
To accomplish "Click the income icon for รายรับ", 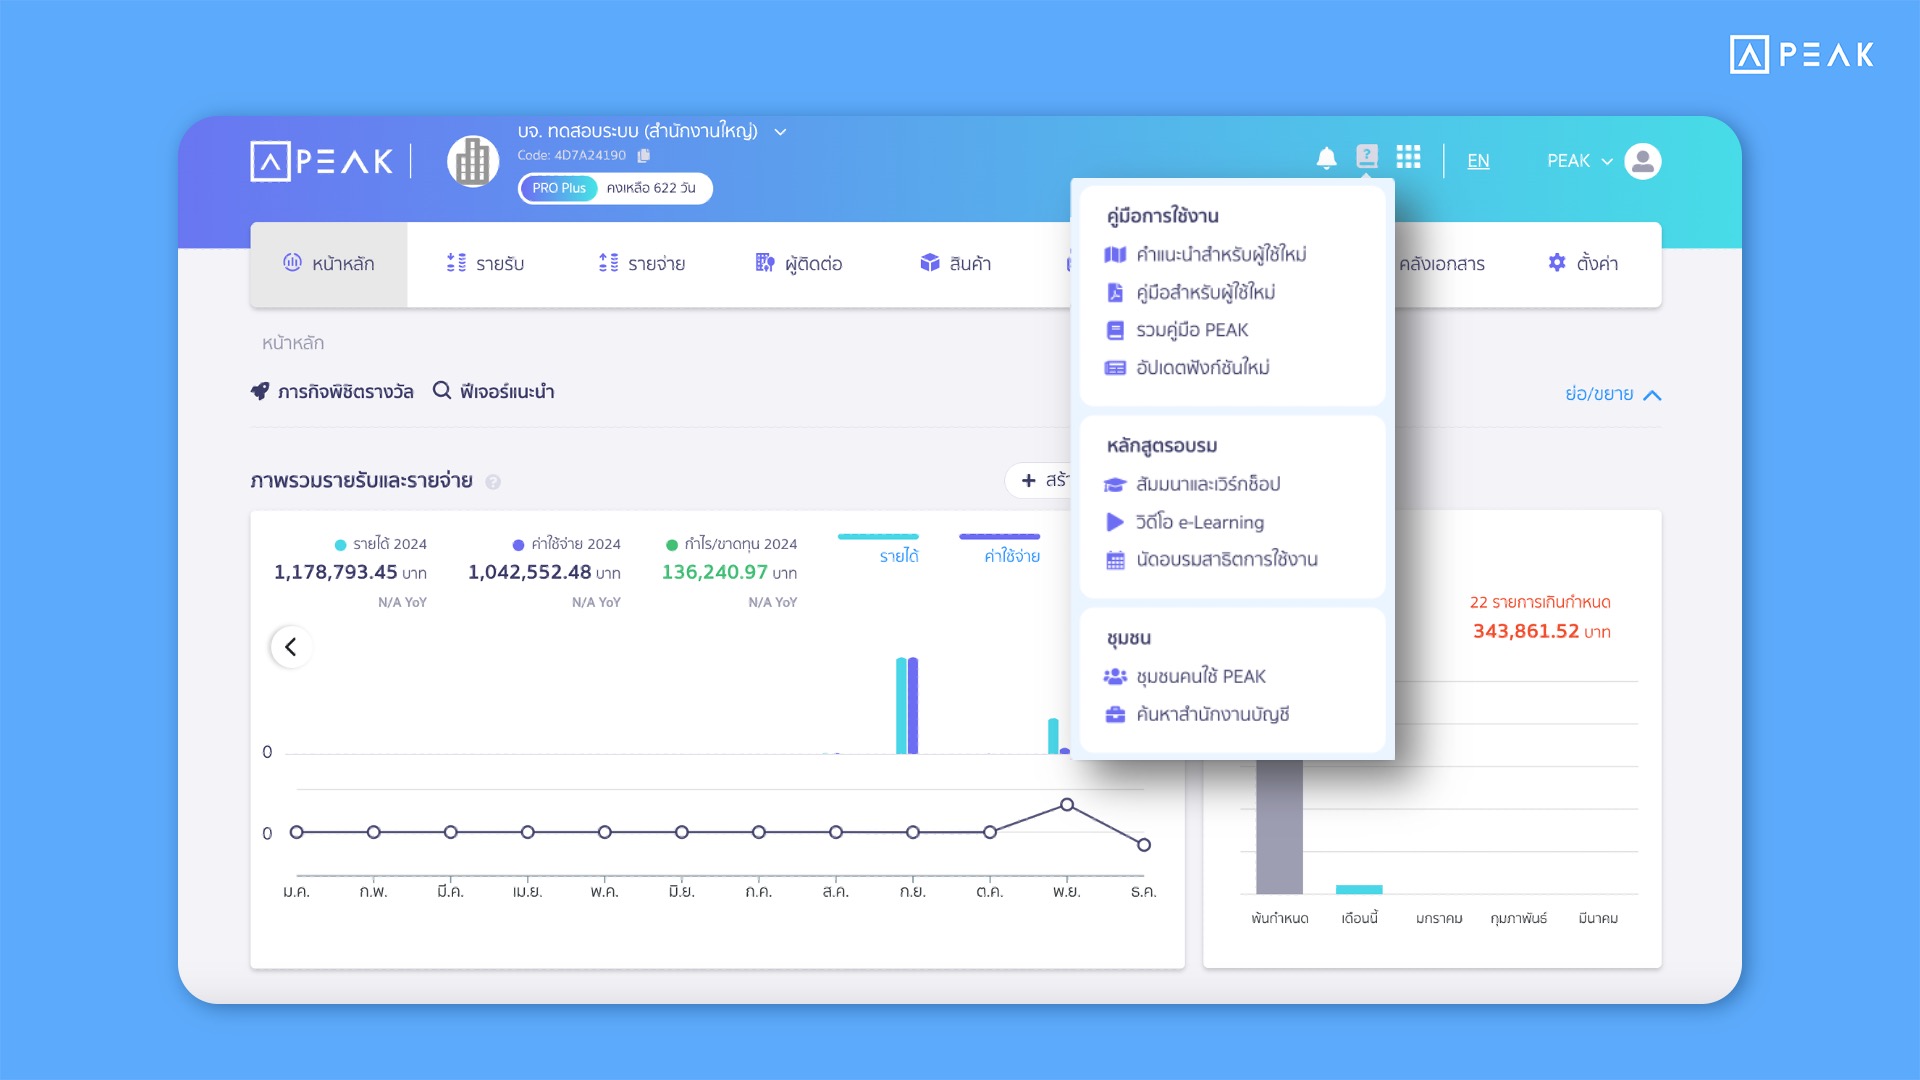I will [456, 262].
